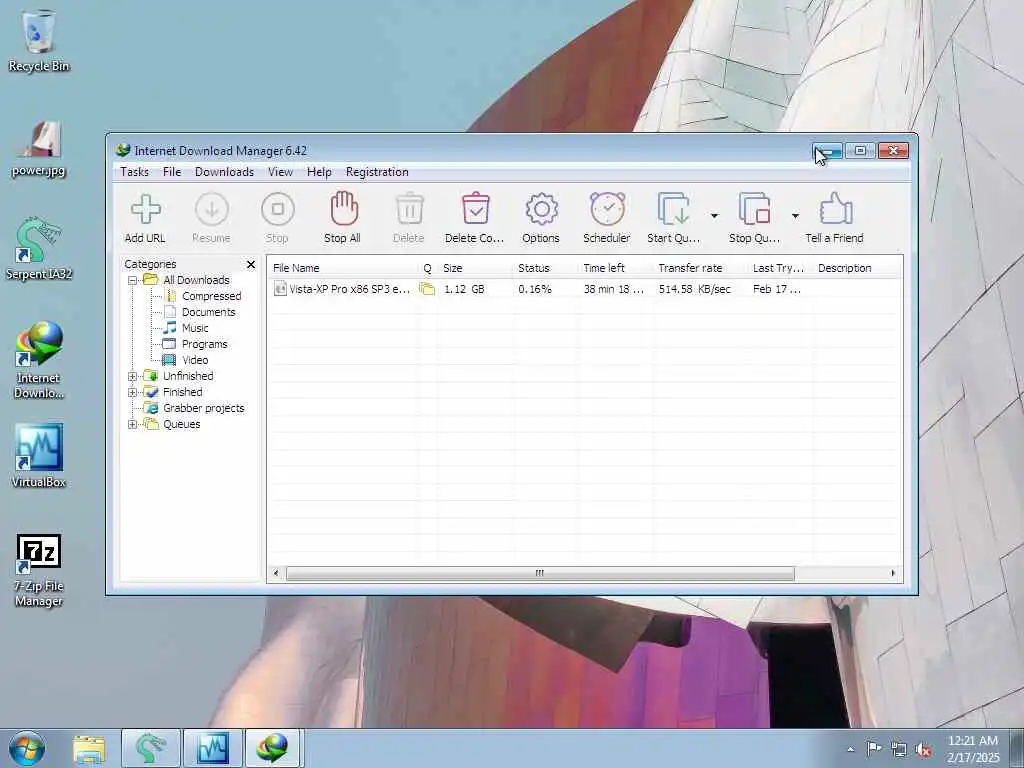The image size is (1024, 768).
Task: Sort by Status column header
Action: (x=545, y=268)
